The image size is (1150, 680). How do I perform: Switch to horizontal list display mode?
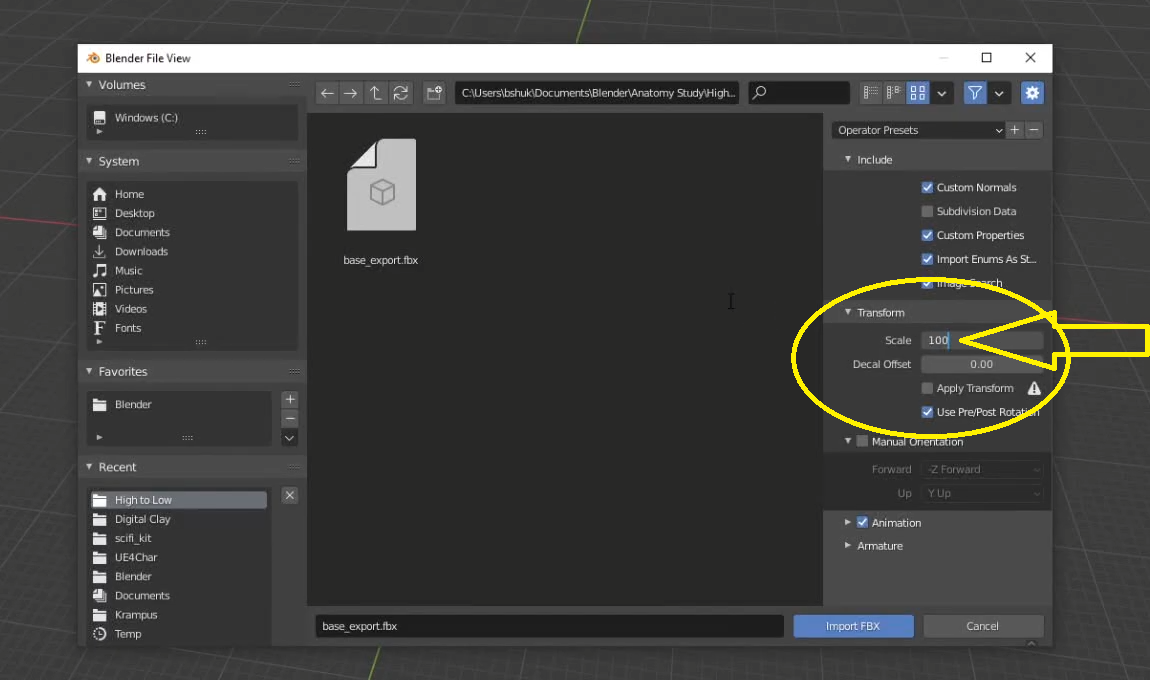point(893,93)
